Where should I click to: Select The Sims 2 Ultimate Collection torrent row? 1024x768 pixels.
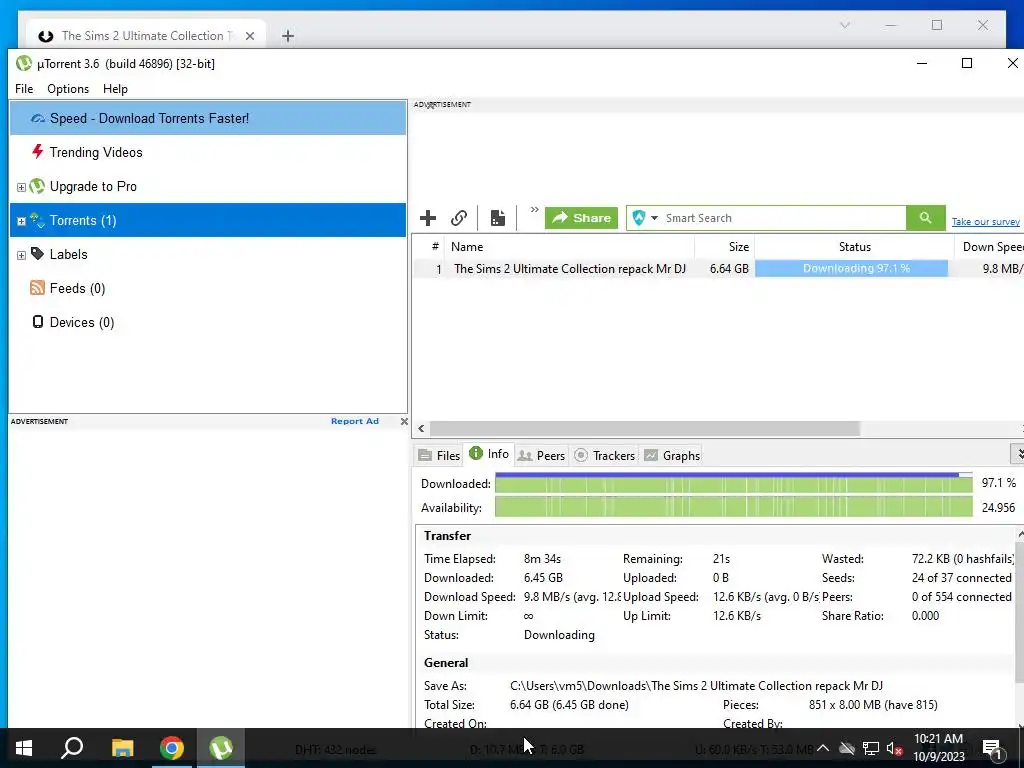point(718,268)
